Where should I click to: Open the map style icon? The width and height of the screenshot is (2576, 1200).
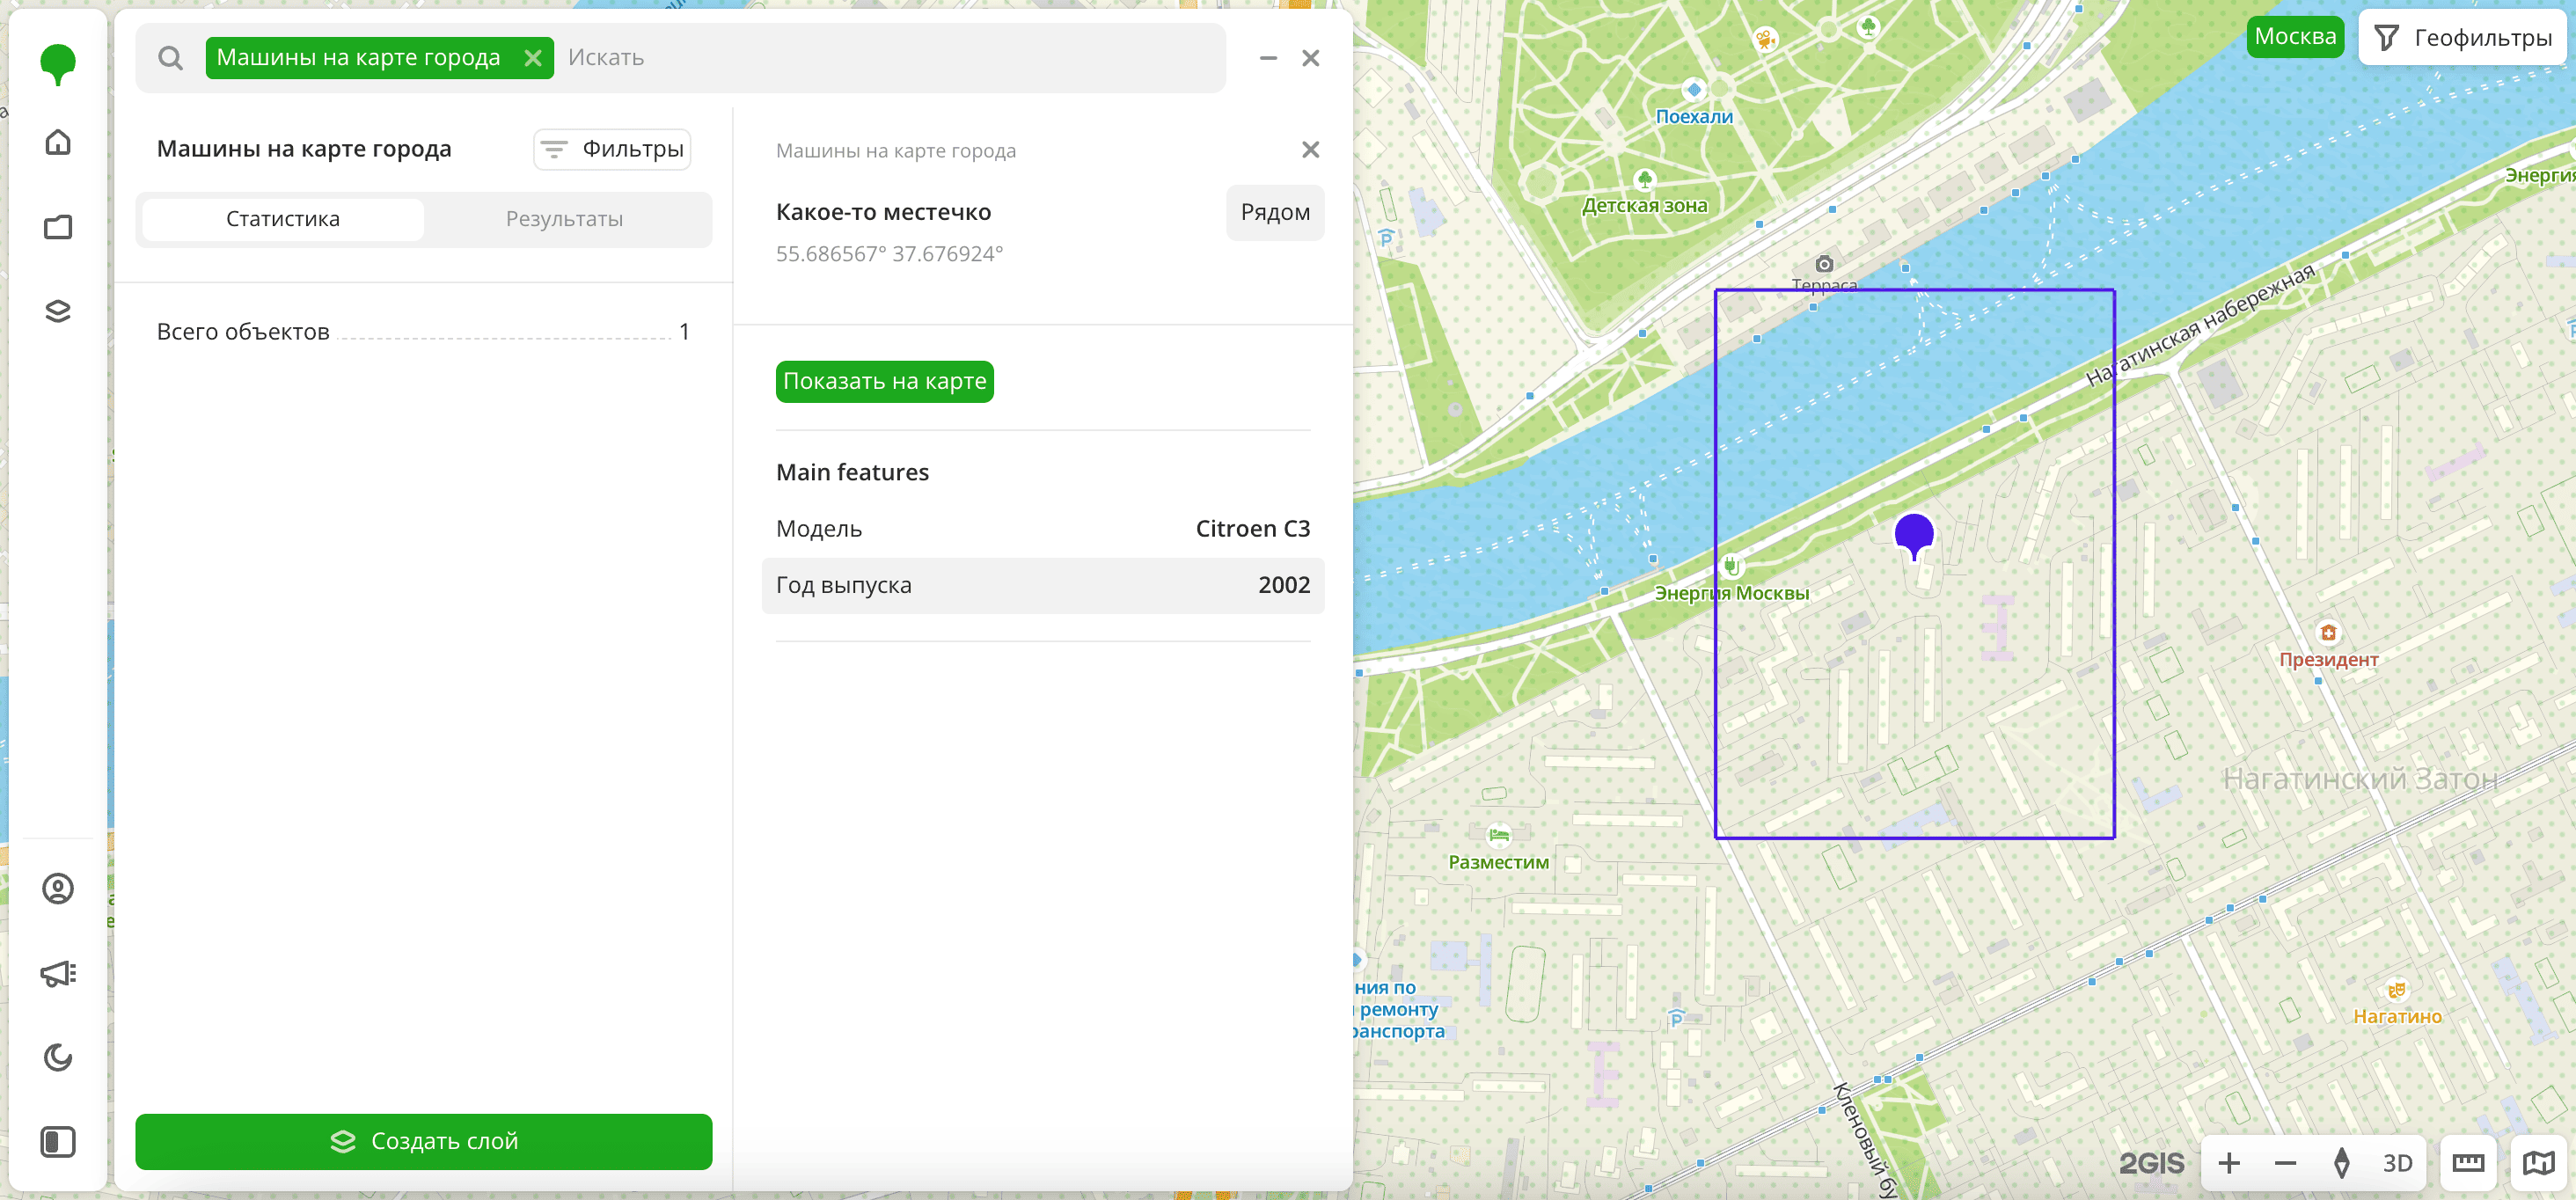(2538, 1163)
